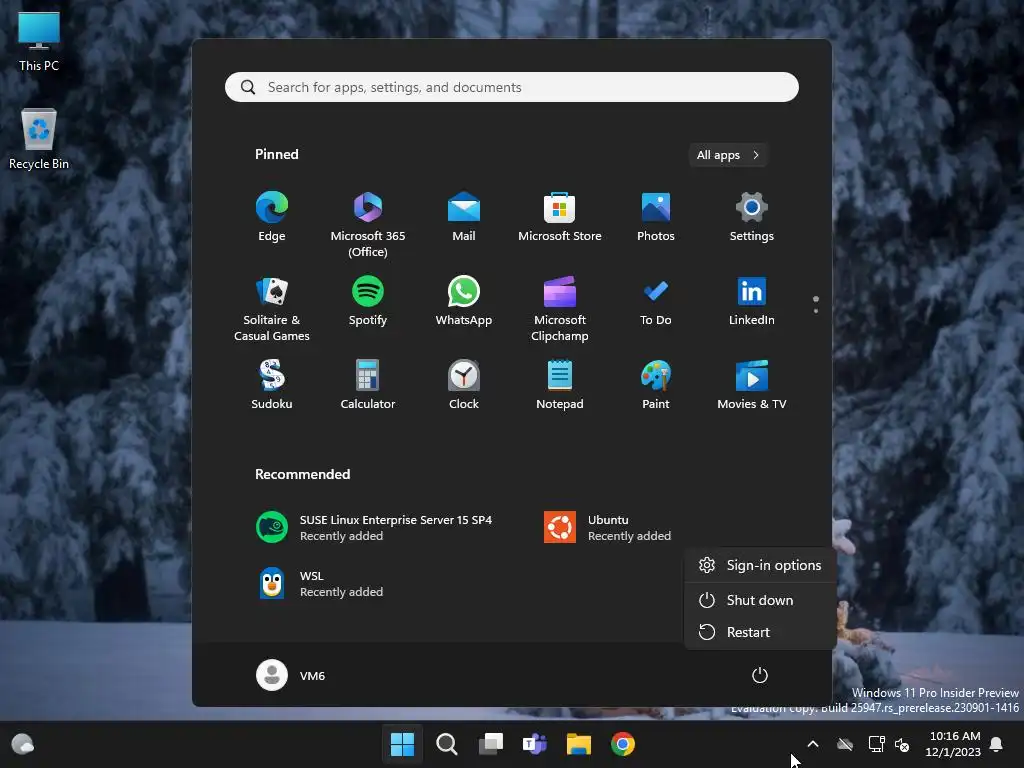This screenshot has width=1024, height=768.
Task: Open taskbar Search
Action: 447,744
